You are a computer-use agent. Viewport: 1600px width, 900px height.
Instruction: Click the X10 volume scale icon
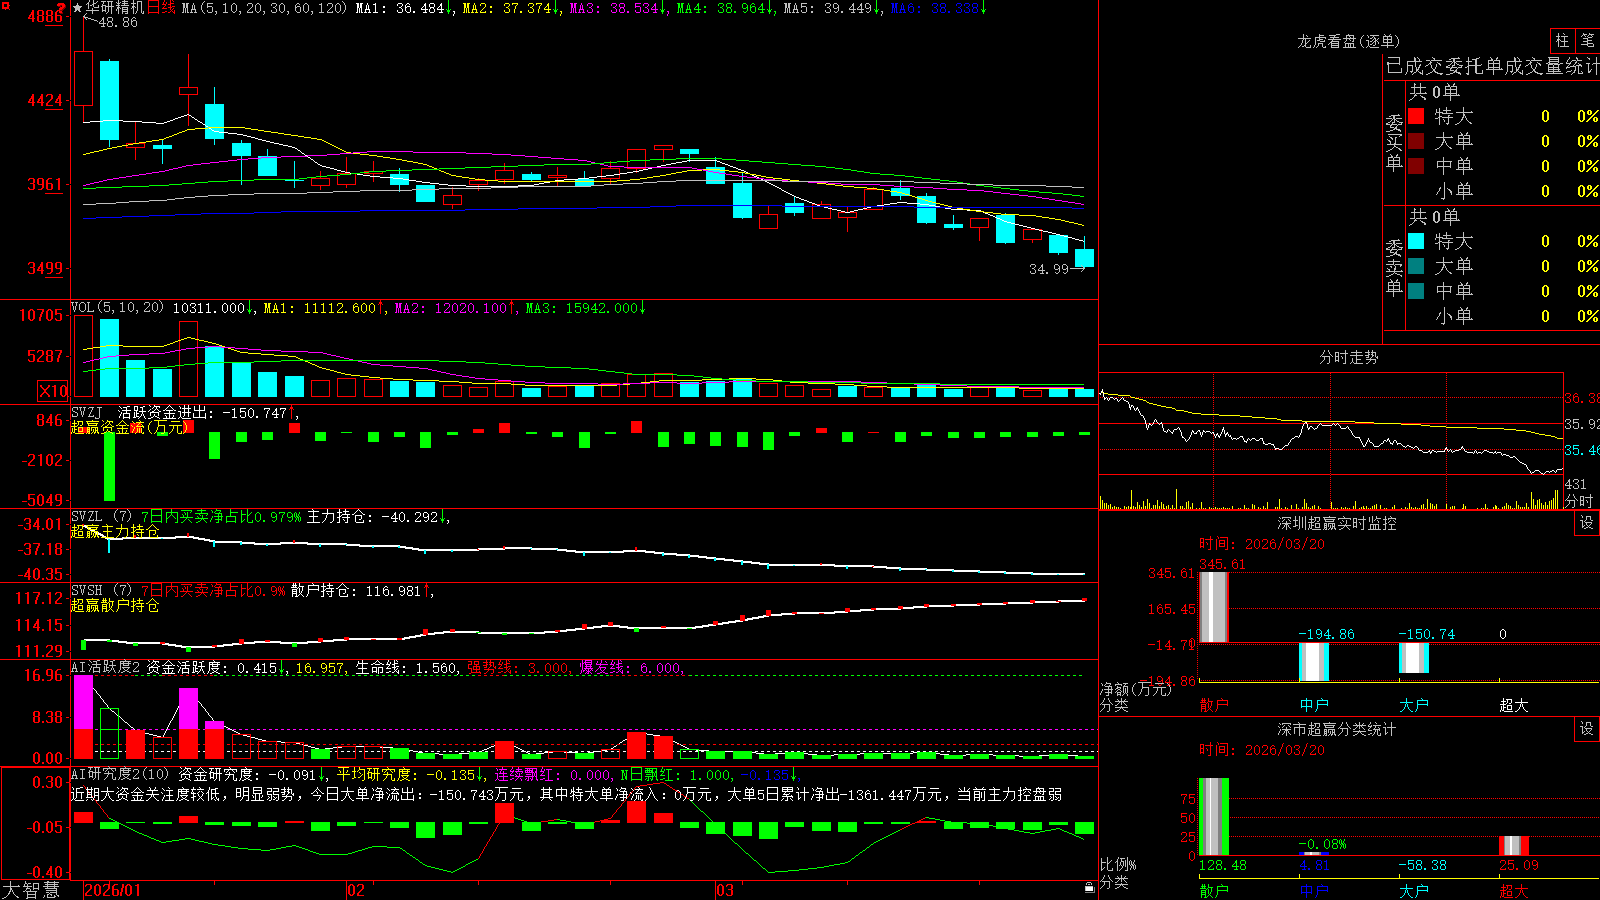[x=53, y=391]
